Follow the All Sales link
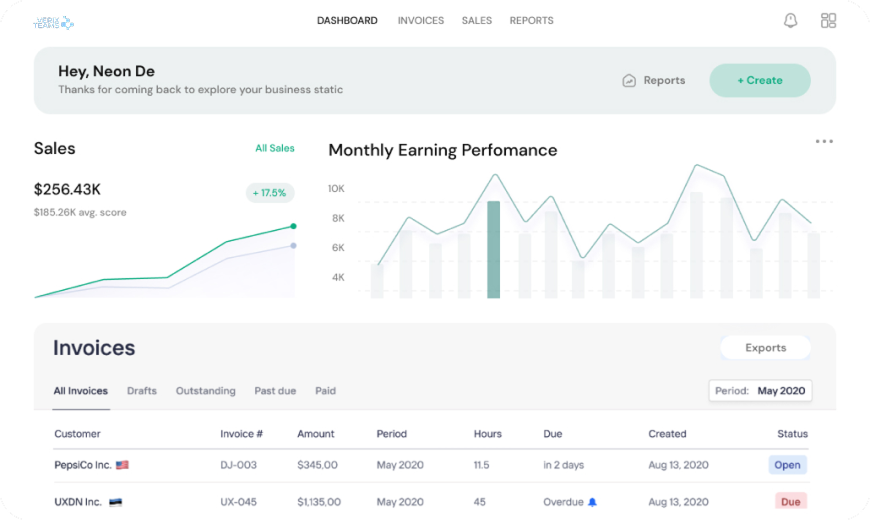Screen dimensions: 870x520 coord(274,148)
